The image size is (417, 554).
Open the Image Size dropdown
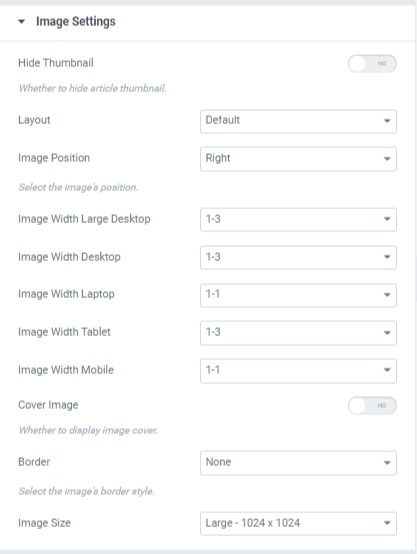point(298,523)
